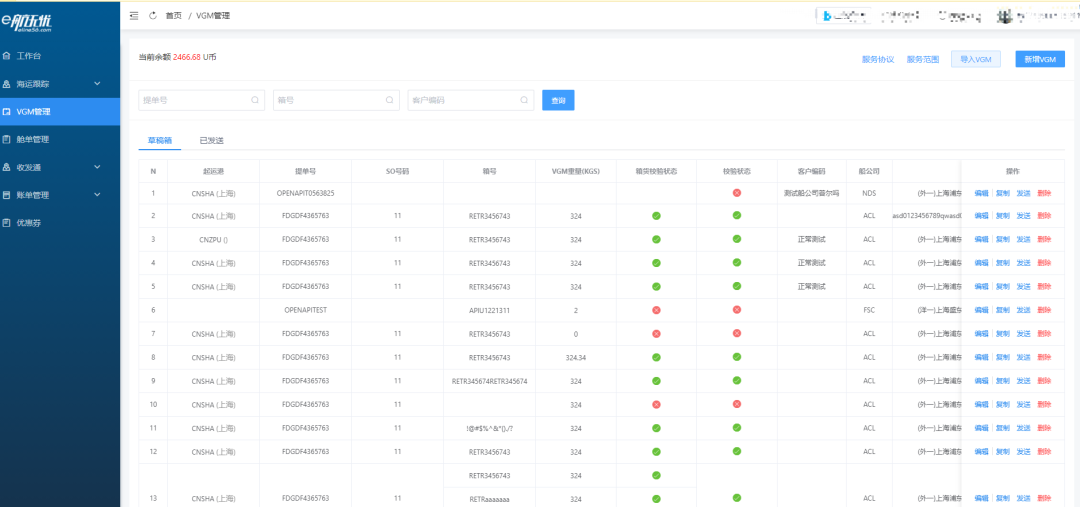Click the red 箱货校验状态 icon in row 6

656,310
